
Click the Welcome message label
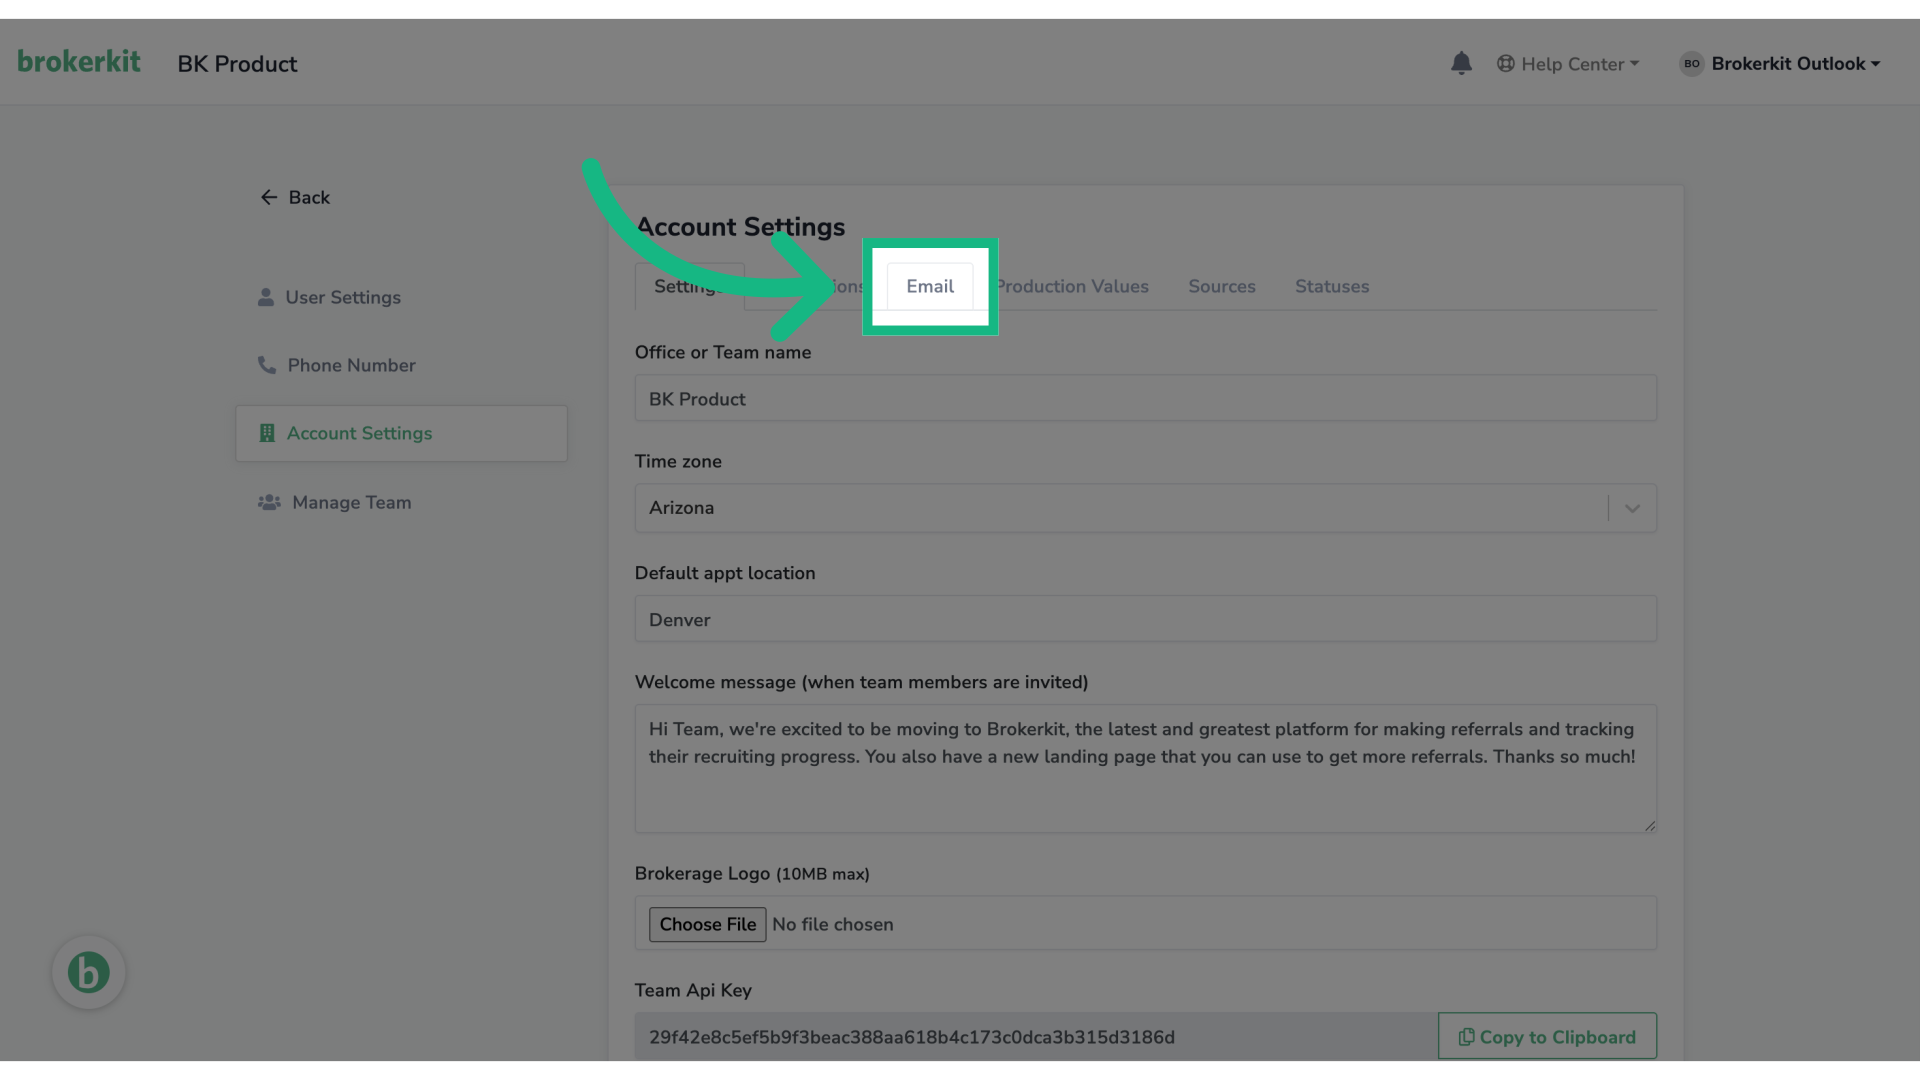pos(861,683)
